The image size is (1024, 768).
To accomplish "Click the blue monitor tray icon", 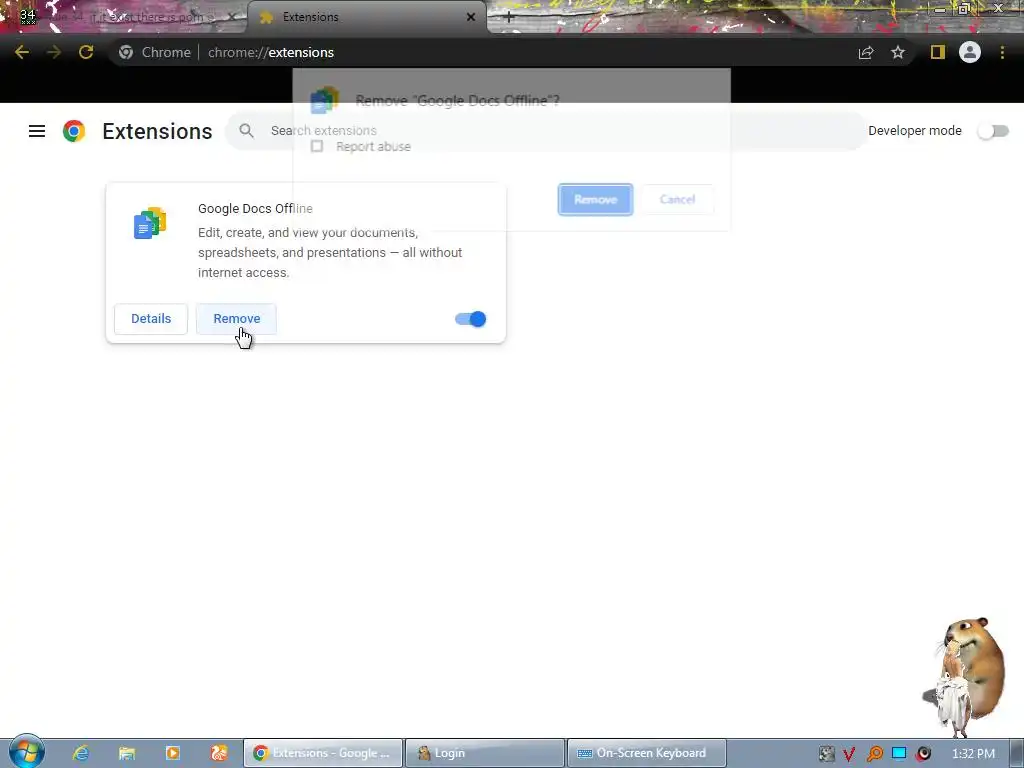I will click(899, 754).
